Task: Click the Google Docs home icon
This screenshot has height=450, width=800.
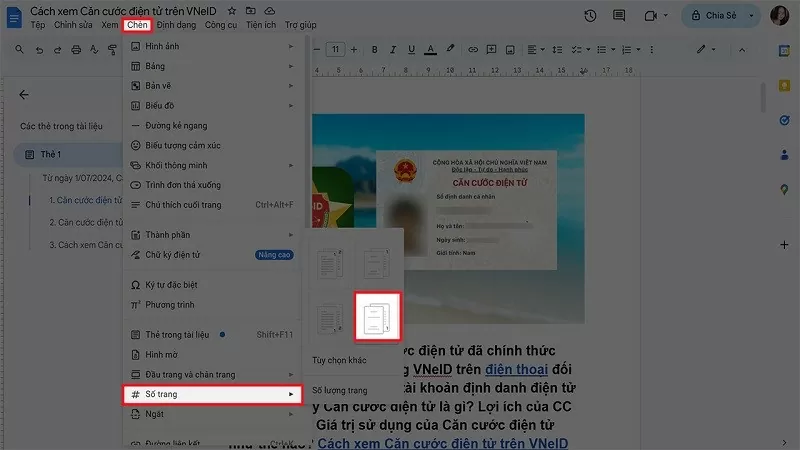Action: tap(14, 17)
